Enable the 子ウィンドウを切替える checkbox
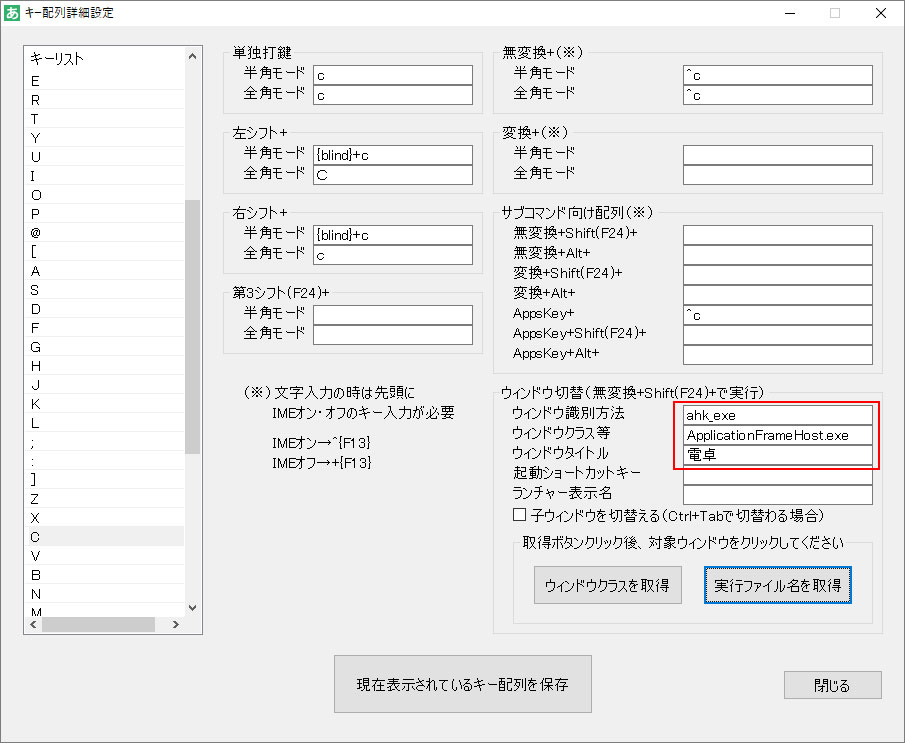905x743 pixels. 519,516
